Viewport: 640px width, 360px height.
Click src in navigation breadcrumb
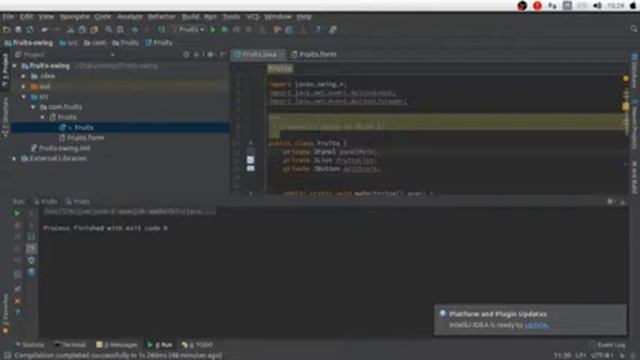pyautogui.click(x=68, y=42)
